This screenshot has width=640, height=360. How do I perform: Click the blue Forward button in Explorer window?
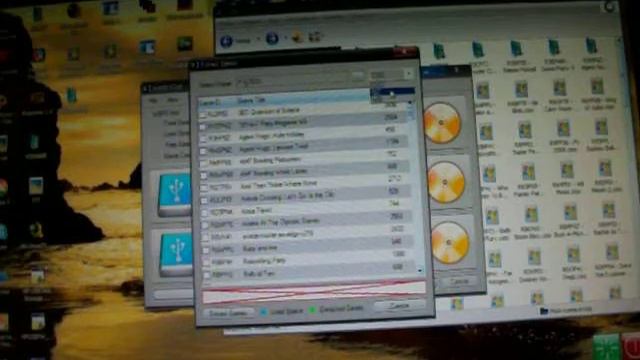click(272, 39)
